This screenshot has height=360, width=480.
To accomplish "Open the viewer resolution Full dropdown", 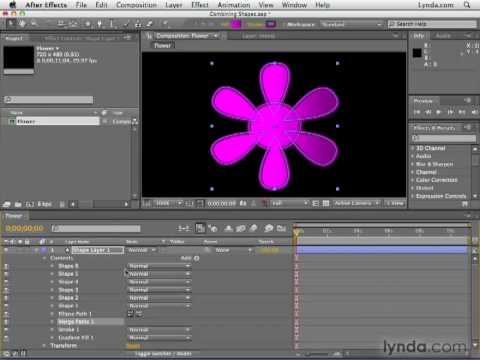I will (x=289, y=203).
